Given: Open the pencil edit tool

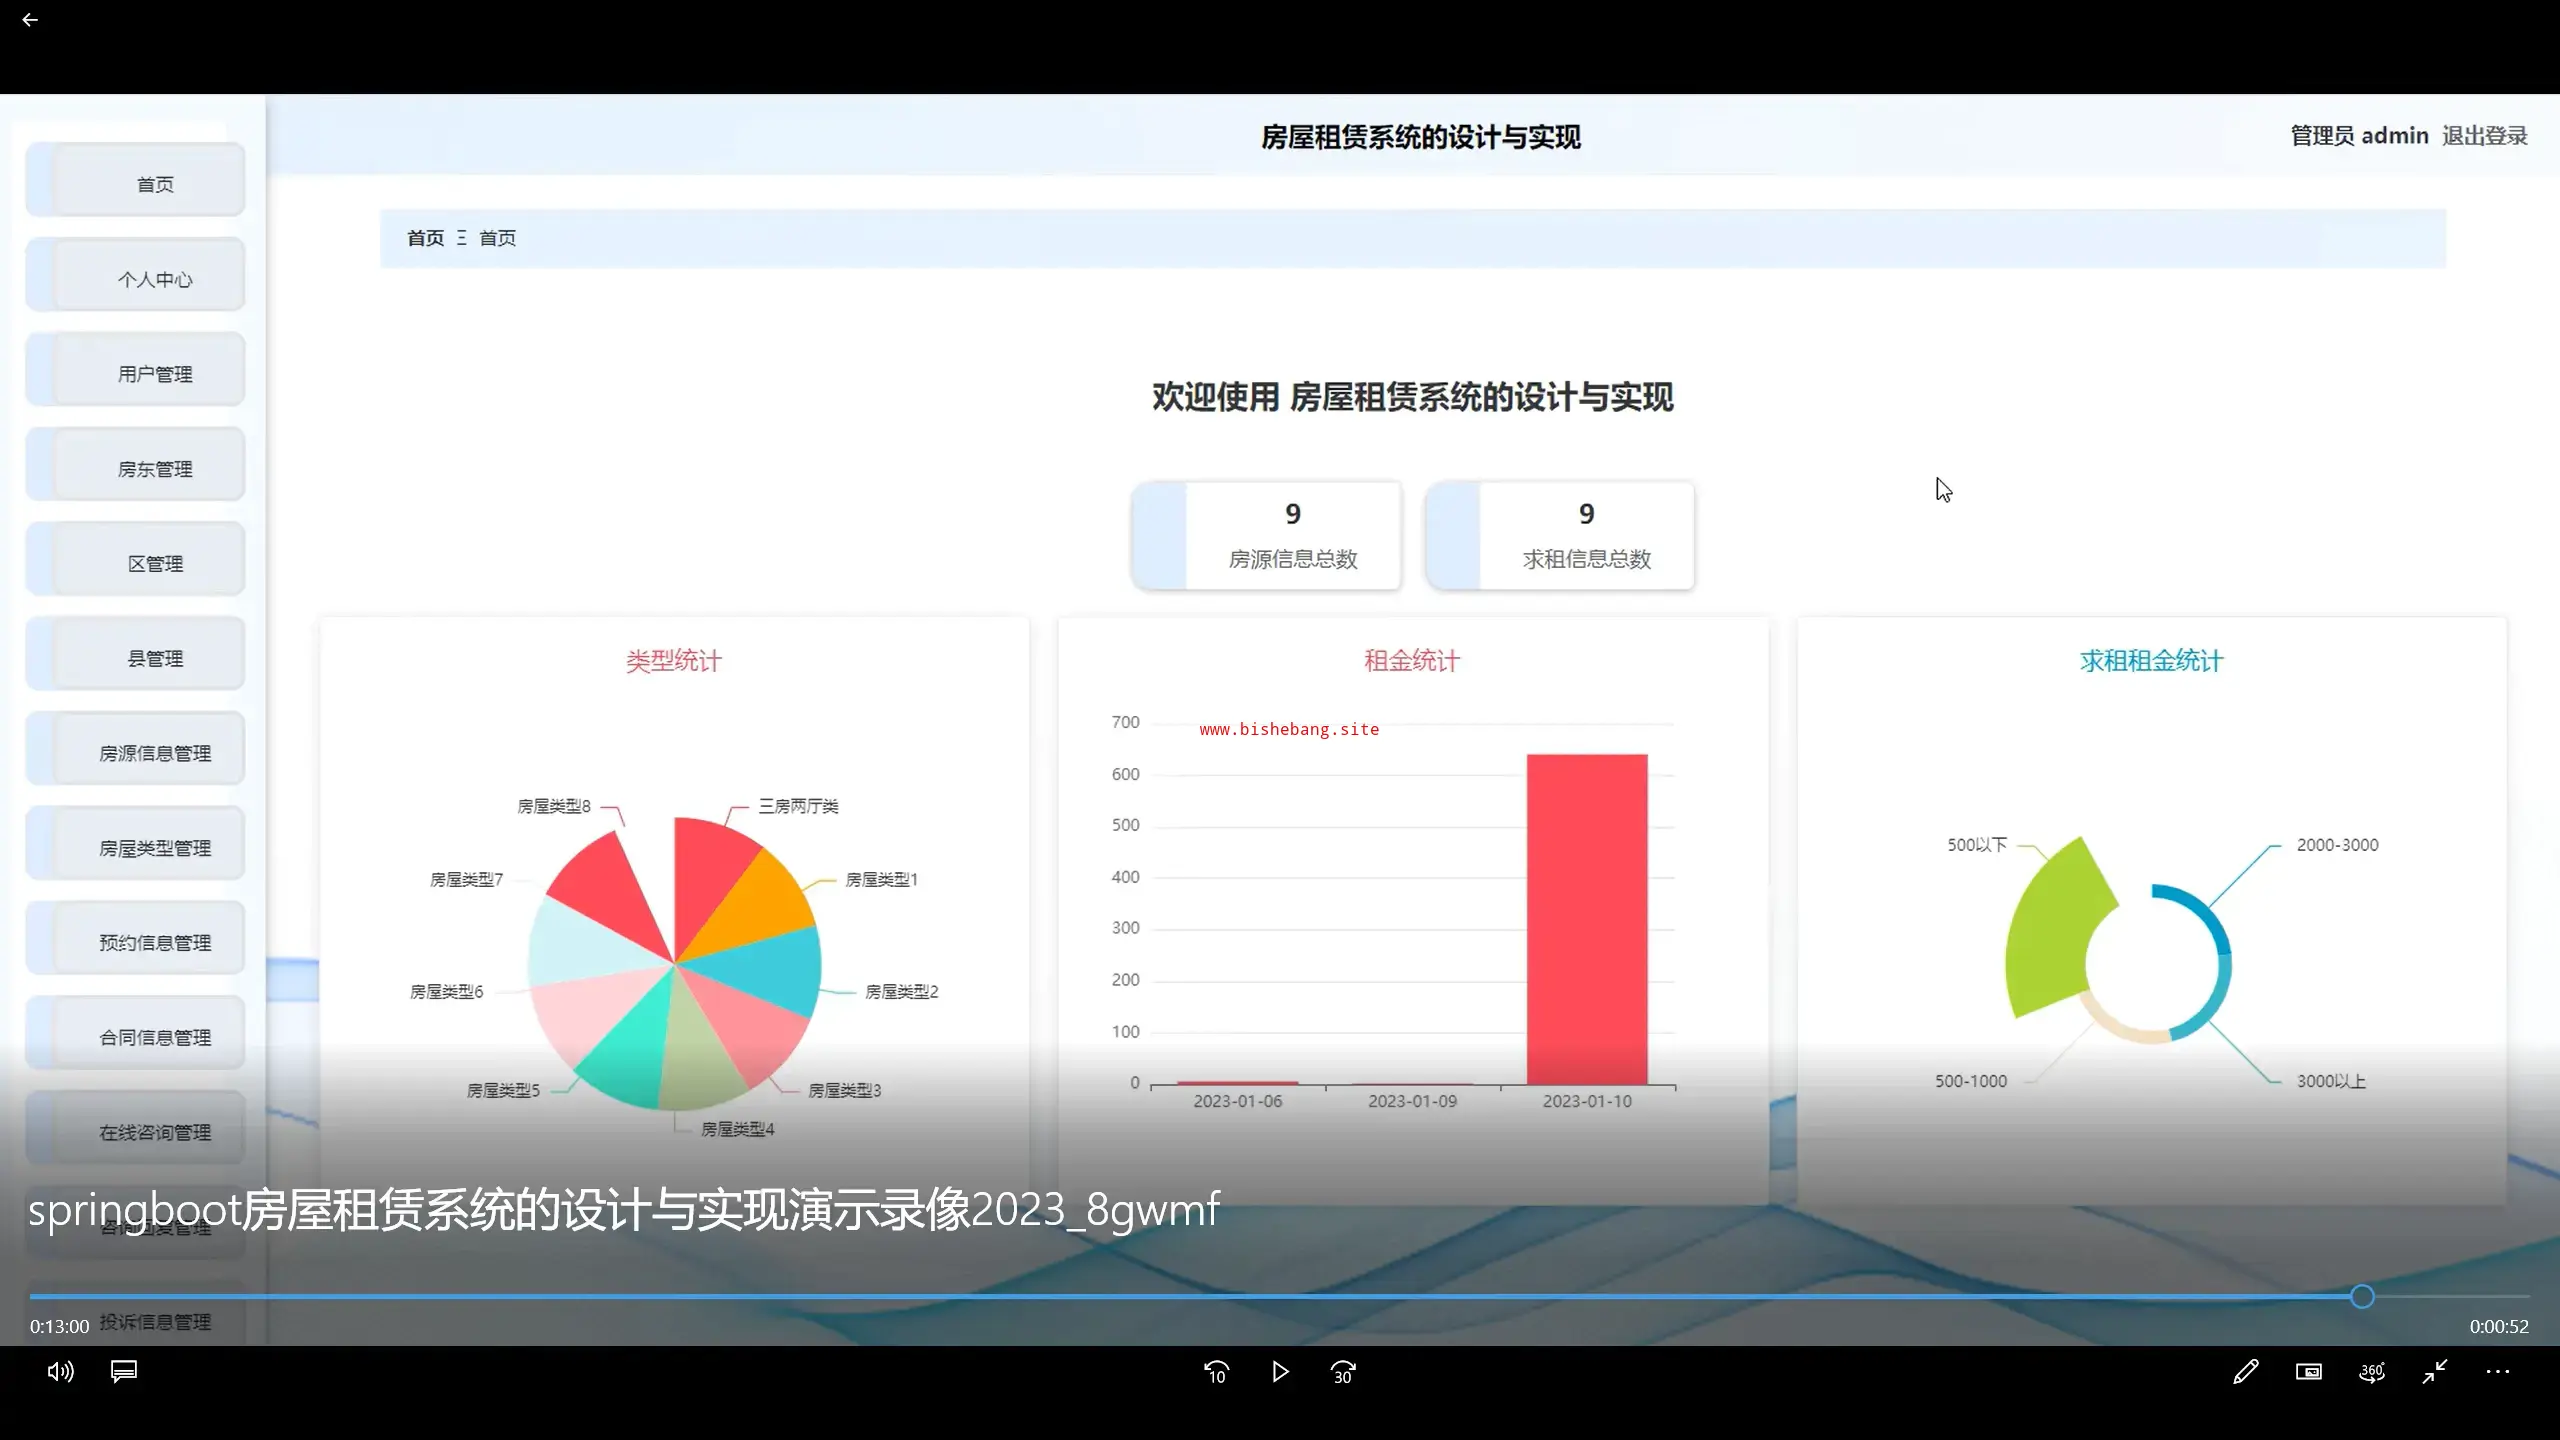Looking at the screenshot, I should (2245, 1372).
